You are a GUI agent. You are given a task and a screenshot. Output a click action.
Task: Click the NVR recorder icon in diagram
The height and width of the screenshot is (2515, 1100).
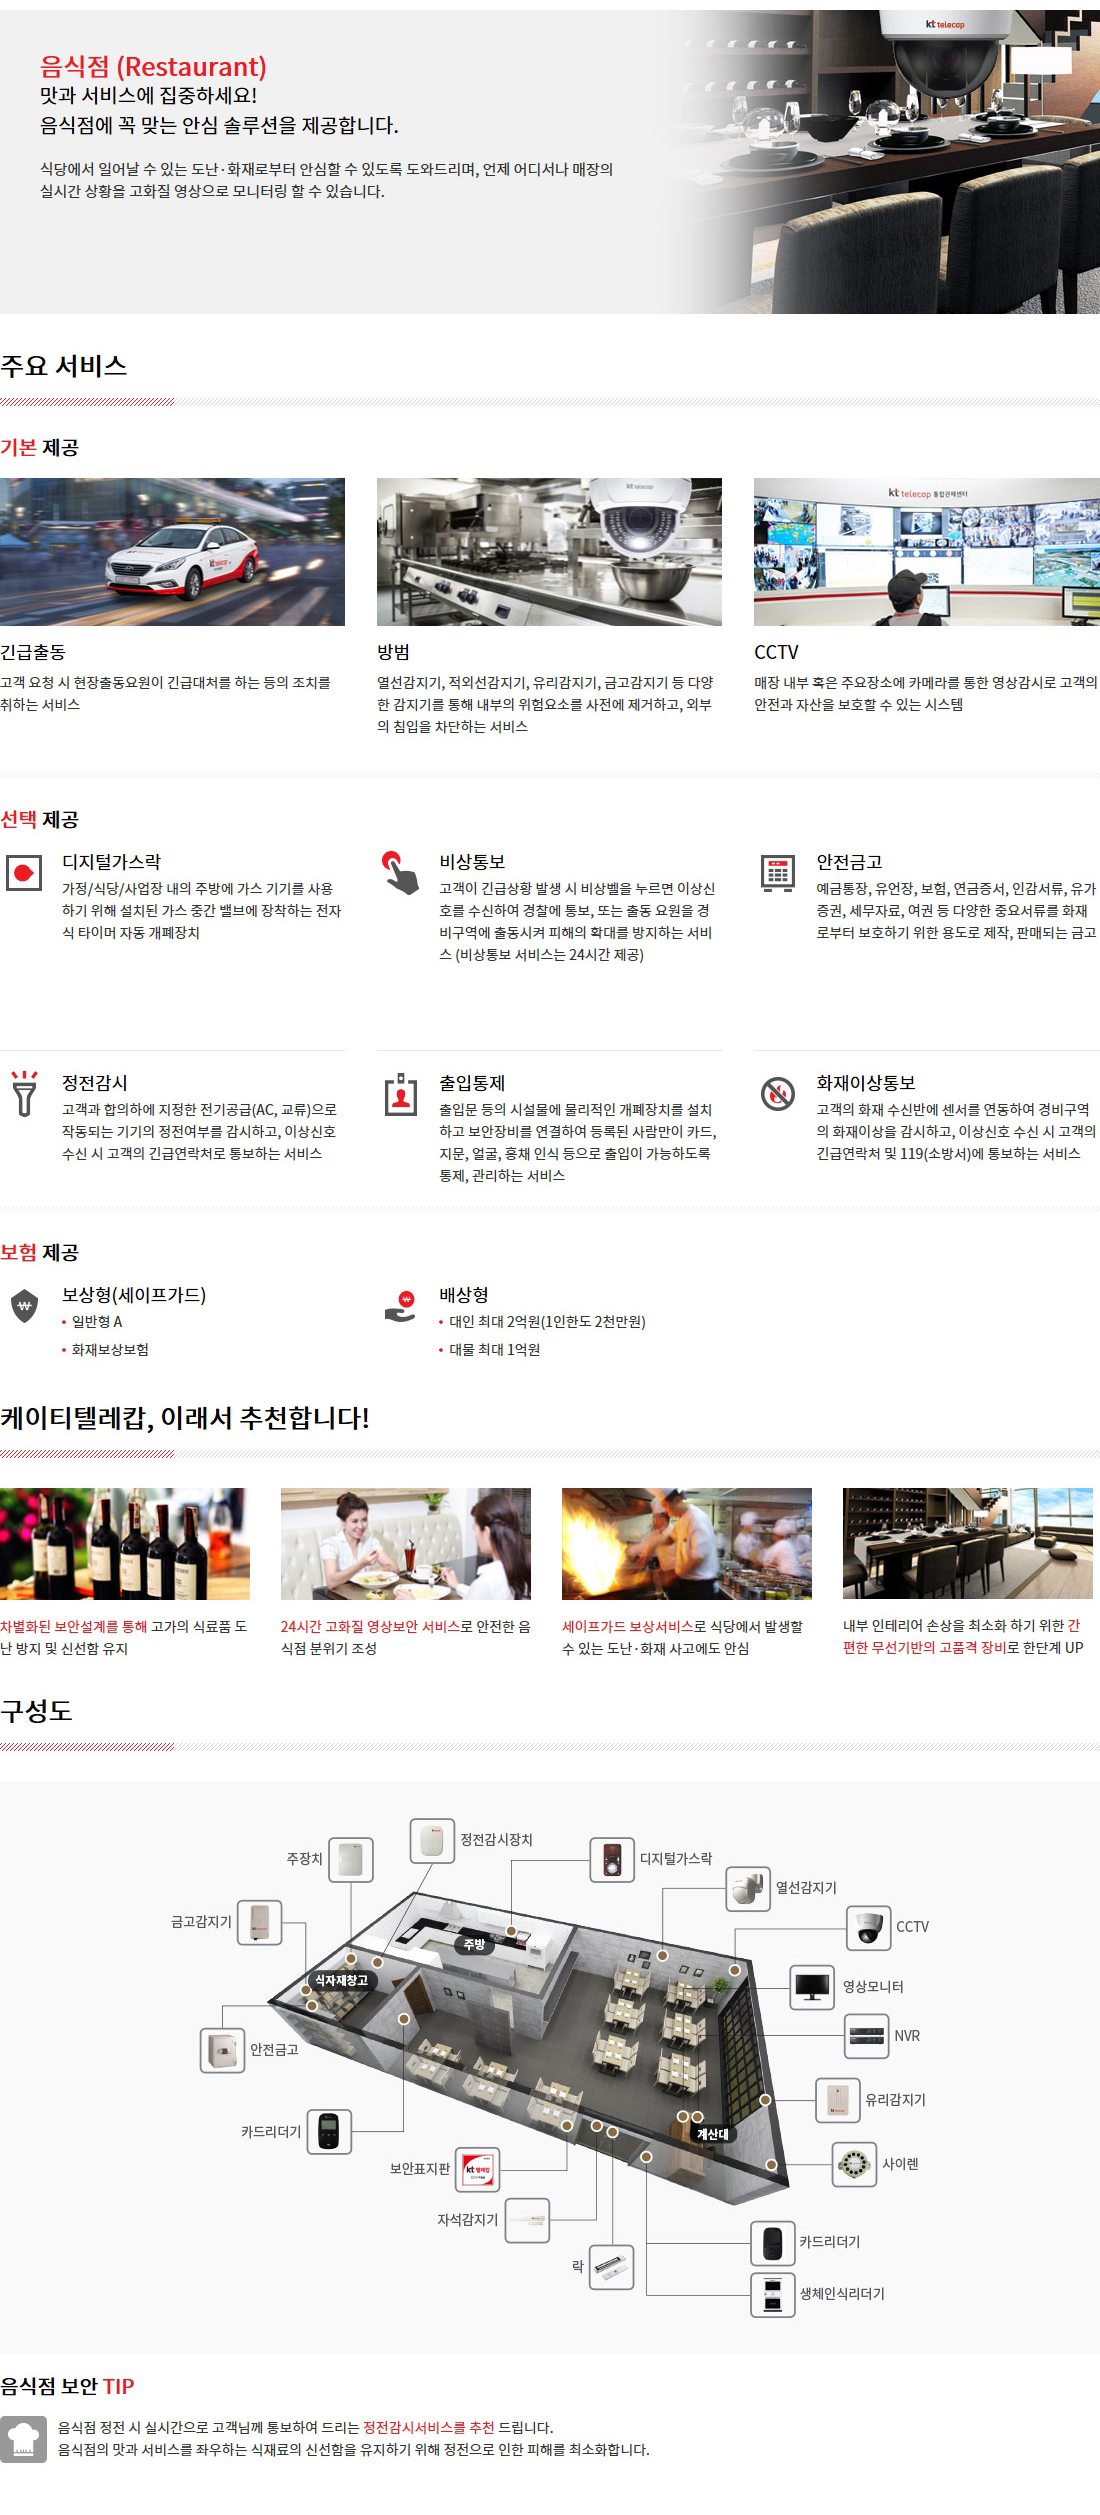coord(866,2035)
